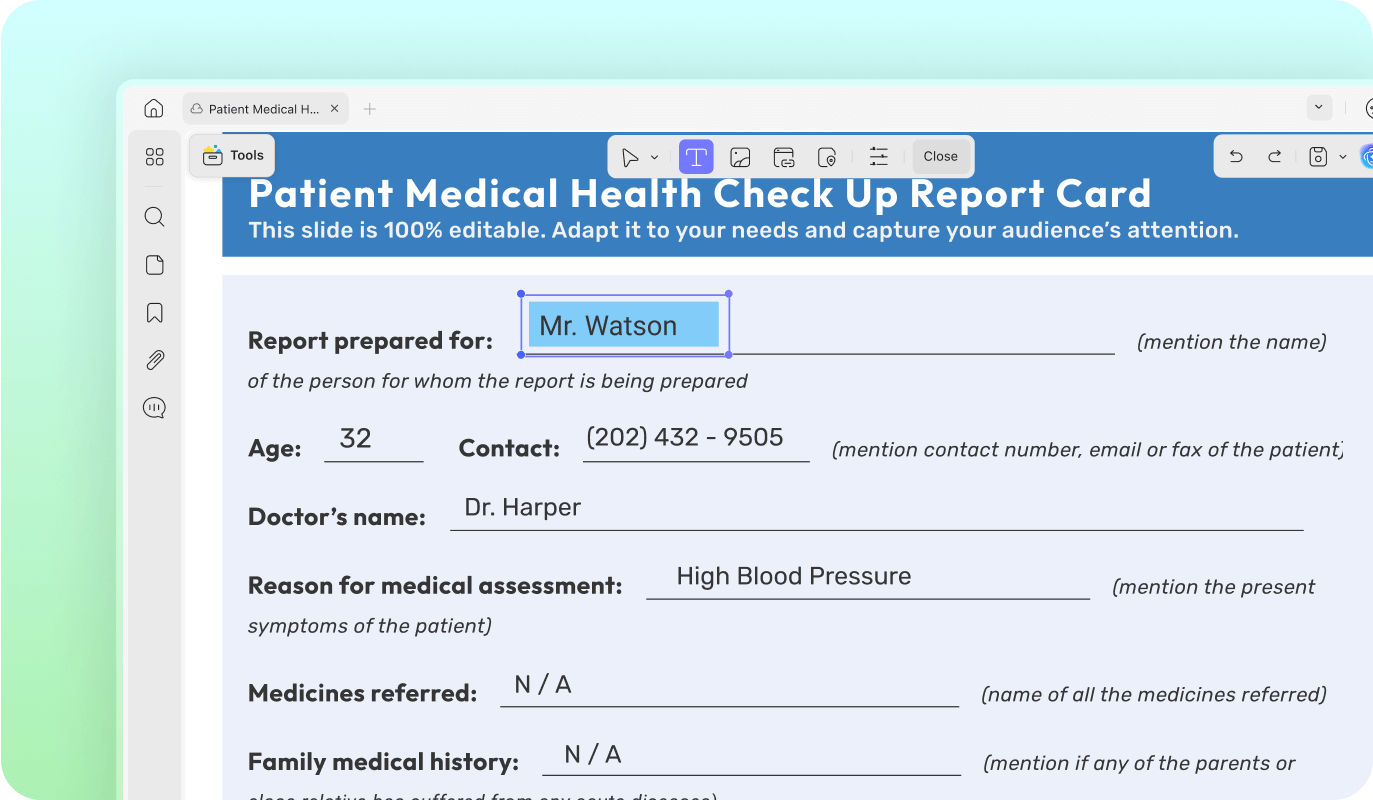Open the properties sliders settings icon

pos(878,157)
